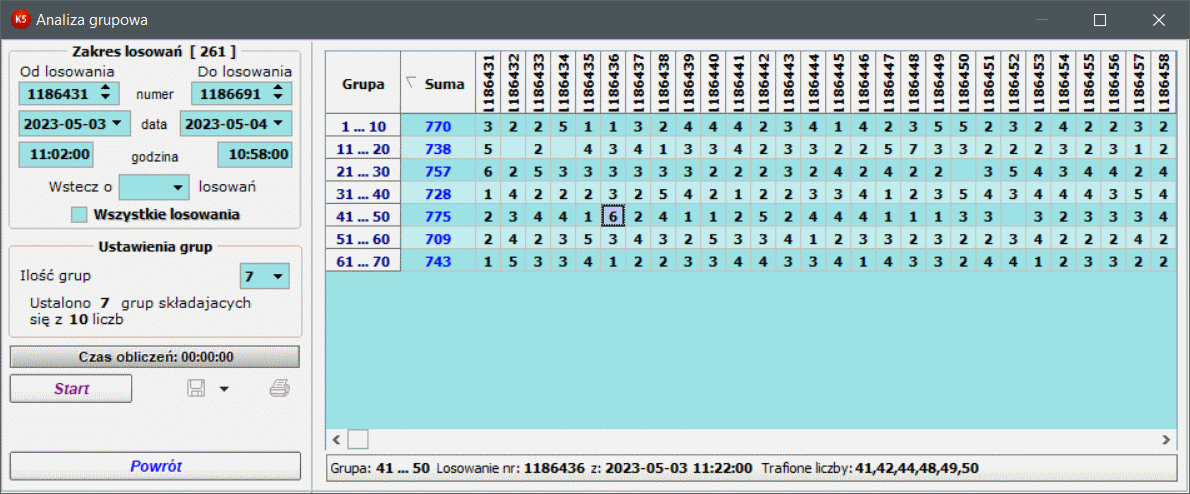Click the Grupa column header
Image resolution: width=1190 pixels, height=494 pixels.
point(364,83)
